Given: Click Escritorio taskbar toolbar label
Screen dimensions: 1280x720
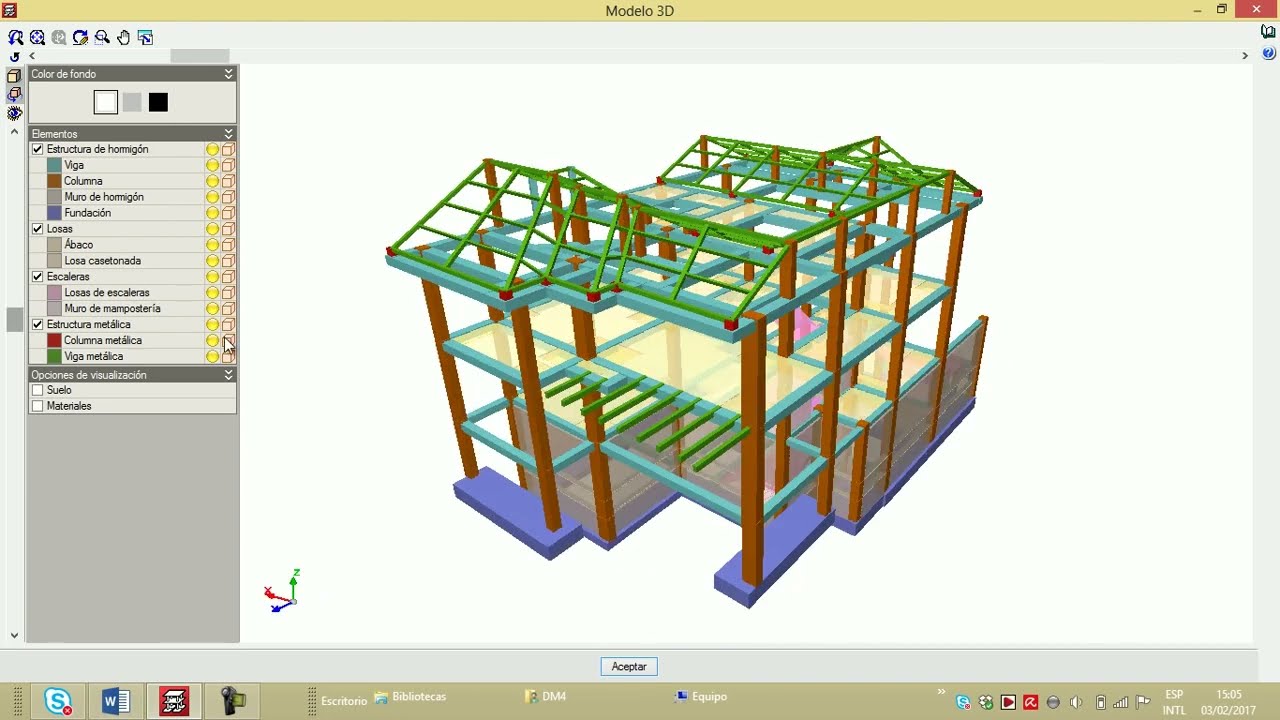Looking at the screenshot, I should click(x=344, y=701).
